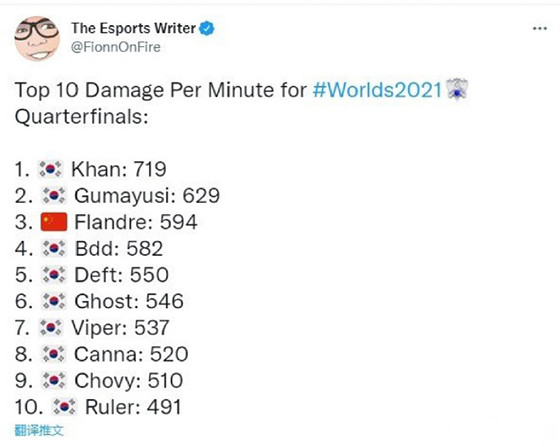Click the Khan: 719 line text
The image size is (560, 447).
[x=119, y=169]
